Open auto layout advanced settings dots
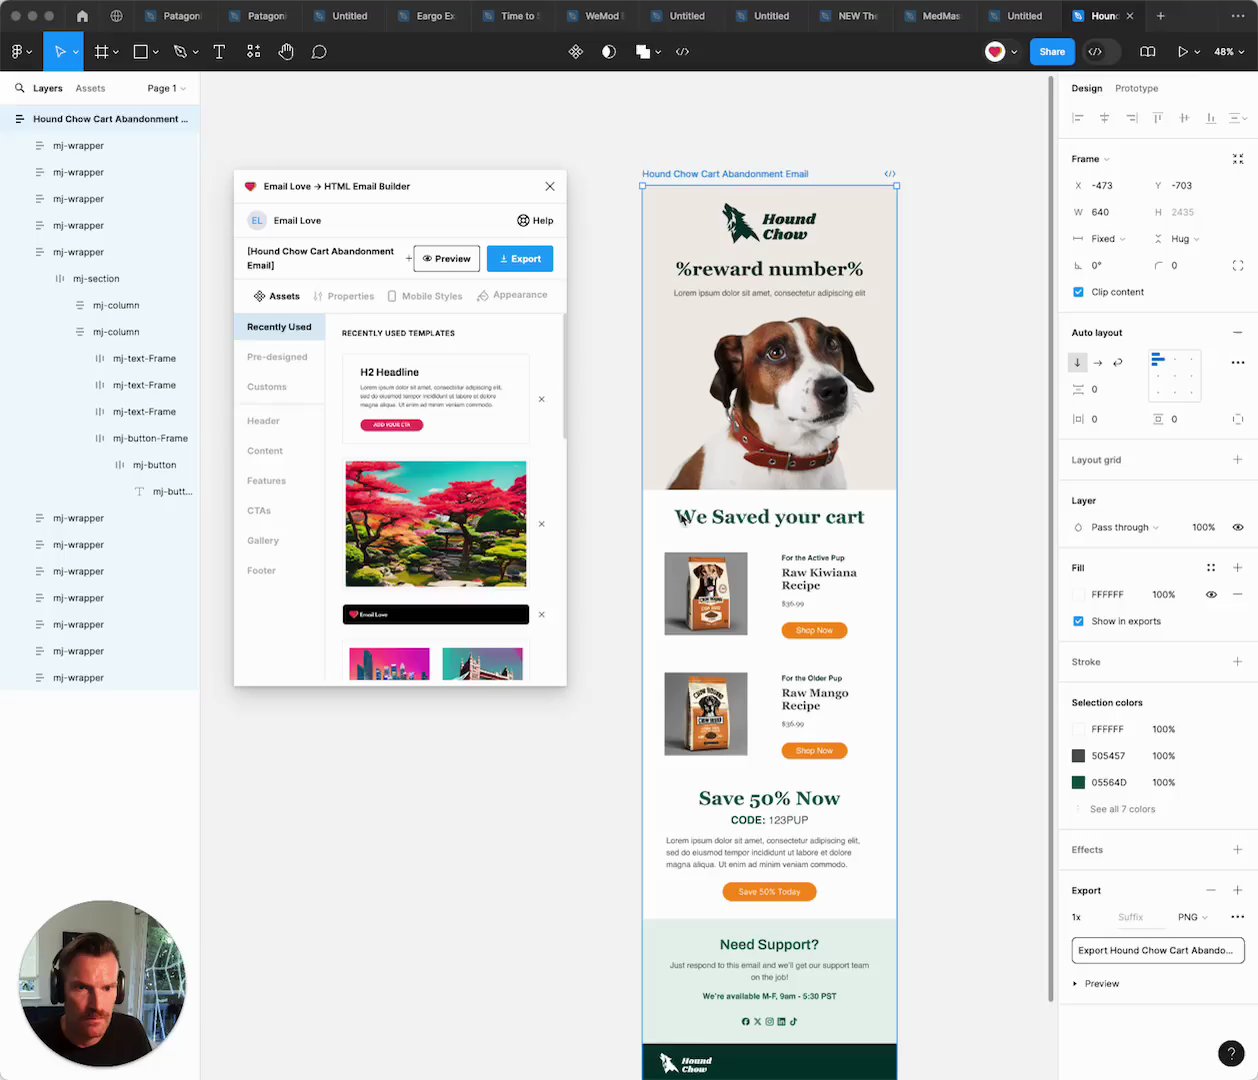 [1237, 362]
